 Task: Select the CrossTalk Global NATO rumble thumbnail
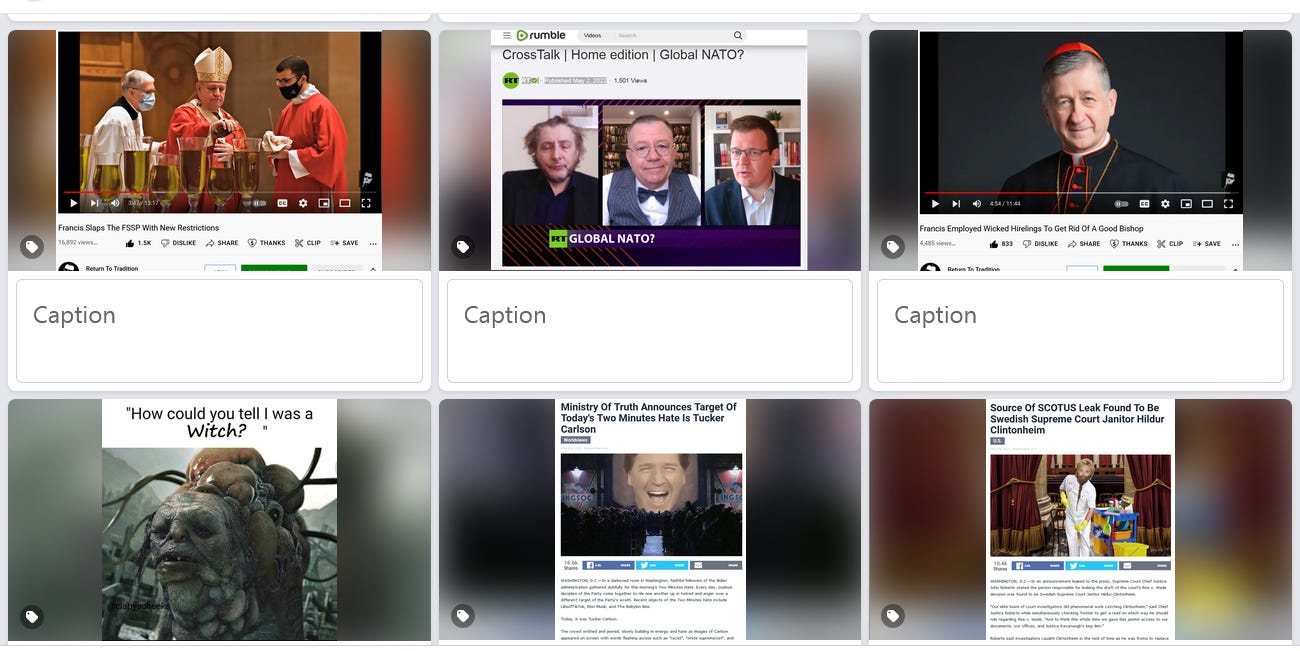[650, 150]
